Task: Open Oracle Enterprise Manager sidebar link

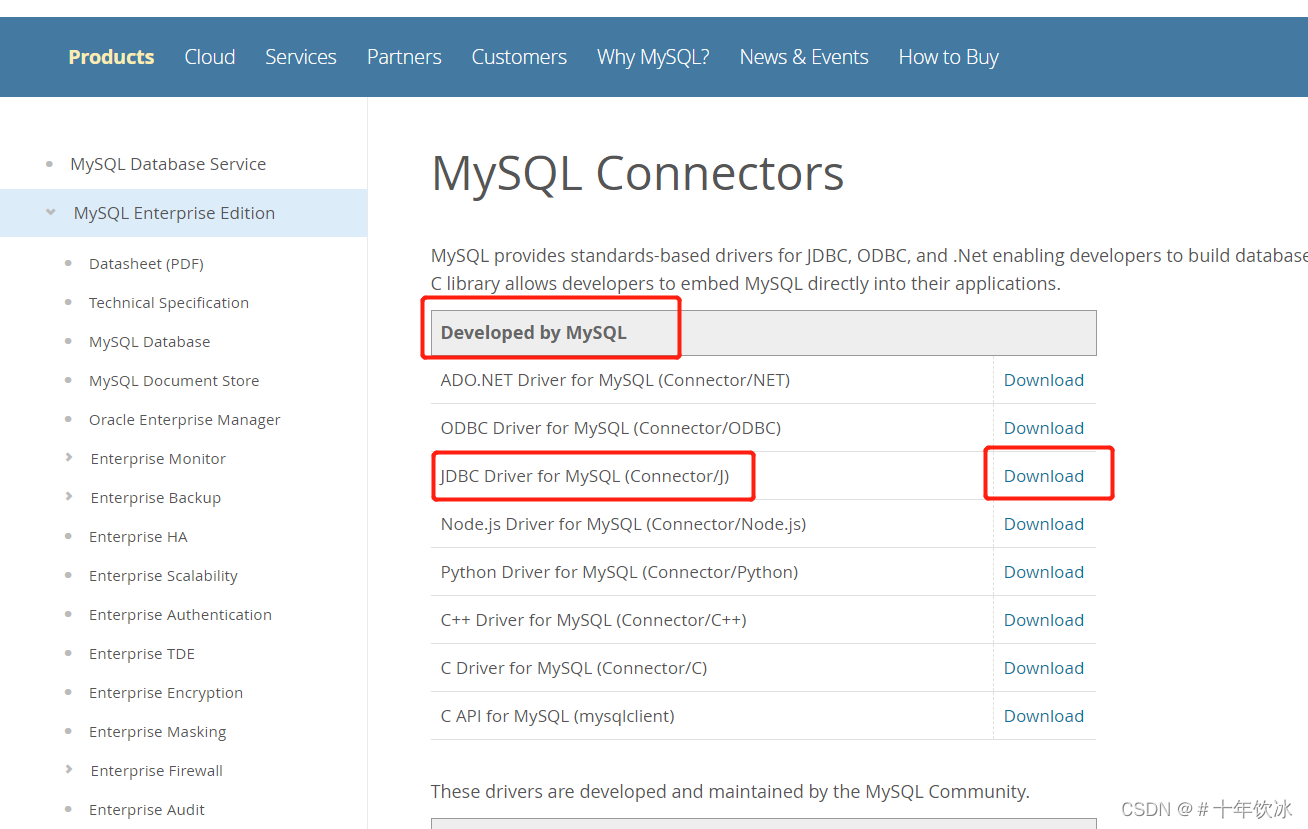Action: pyautogui.click(x=185, y=420)
